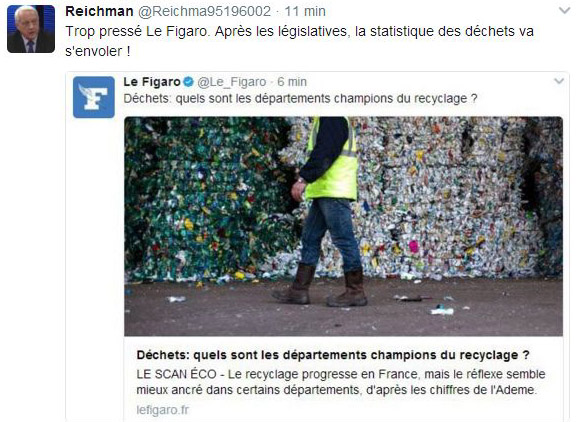Open Reichman's profile picture avatar
Screen dimensions: 576x422
pyautogui.click(x=31, y=29)
